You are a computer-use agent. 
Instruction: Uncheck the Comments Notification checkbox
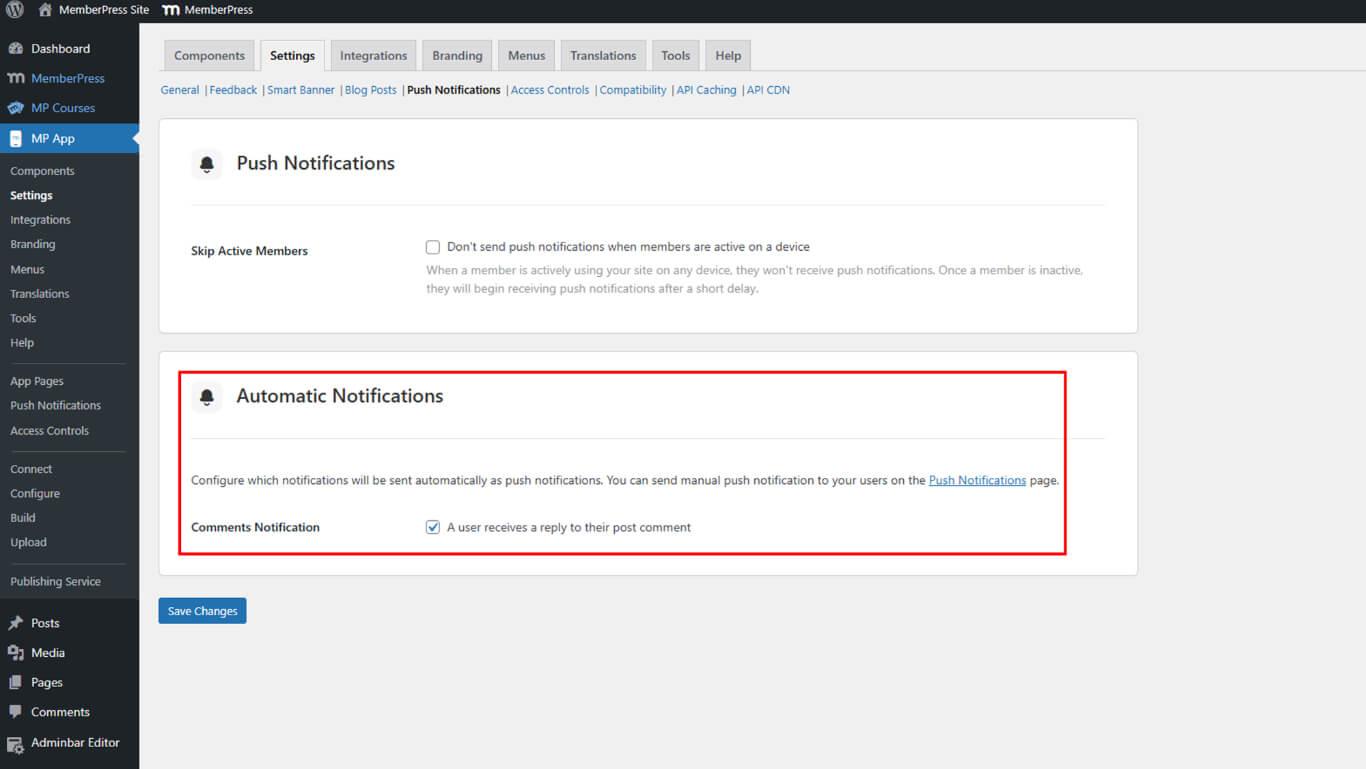433,527
